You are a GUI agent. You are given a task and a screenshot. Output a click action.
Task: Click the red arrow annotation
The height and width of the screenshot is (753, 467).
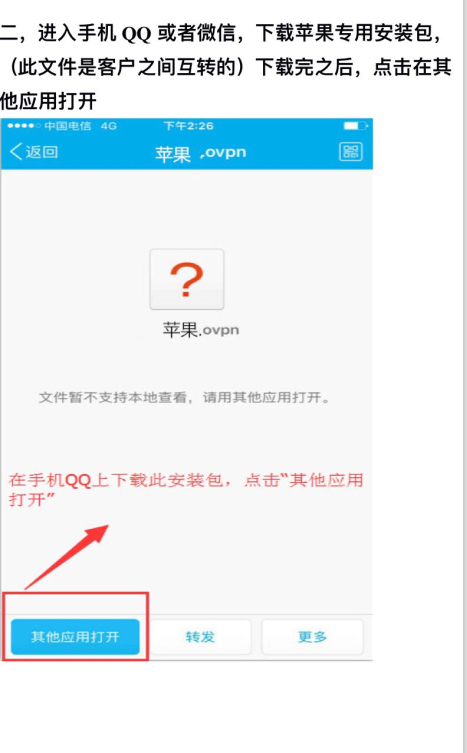click(67, 557)
